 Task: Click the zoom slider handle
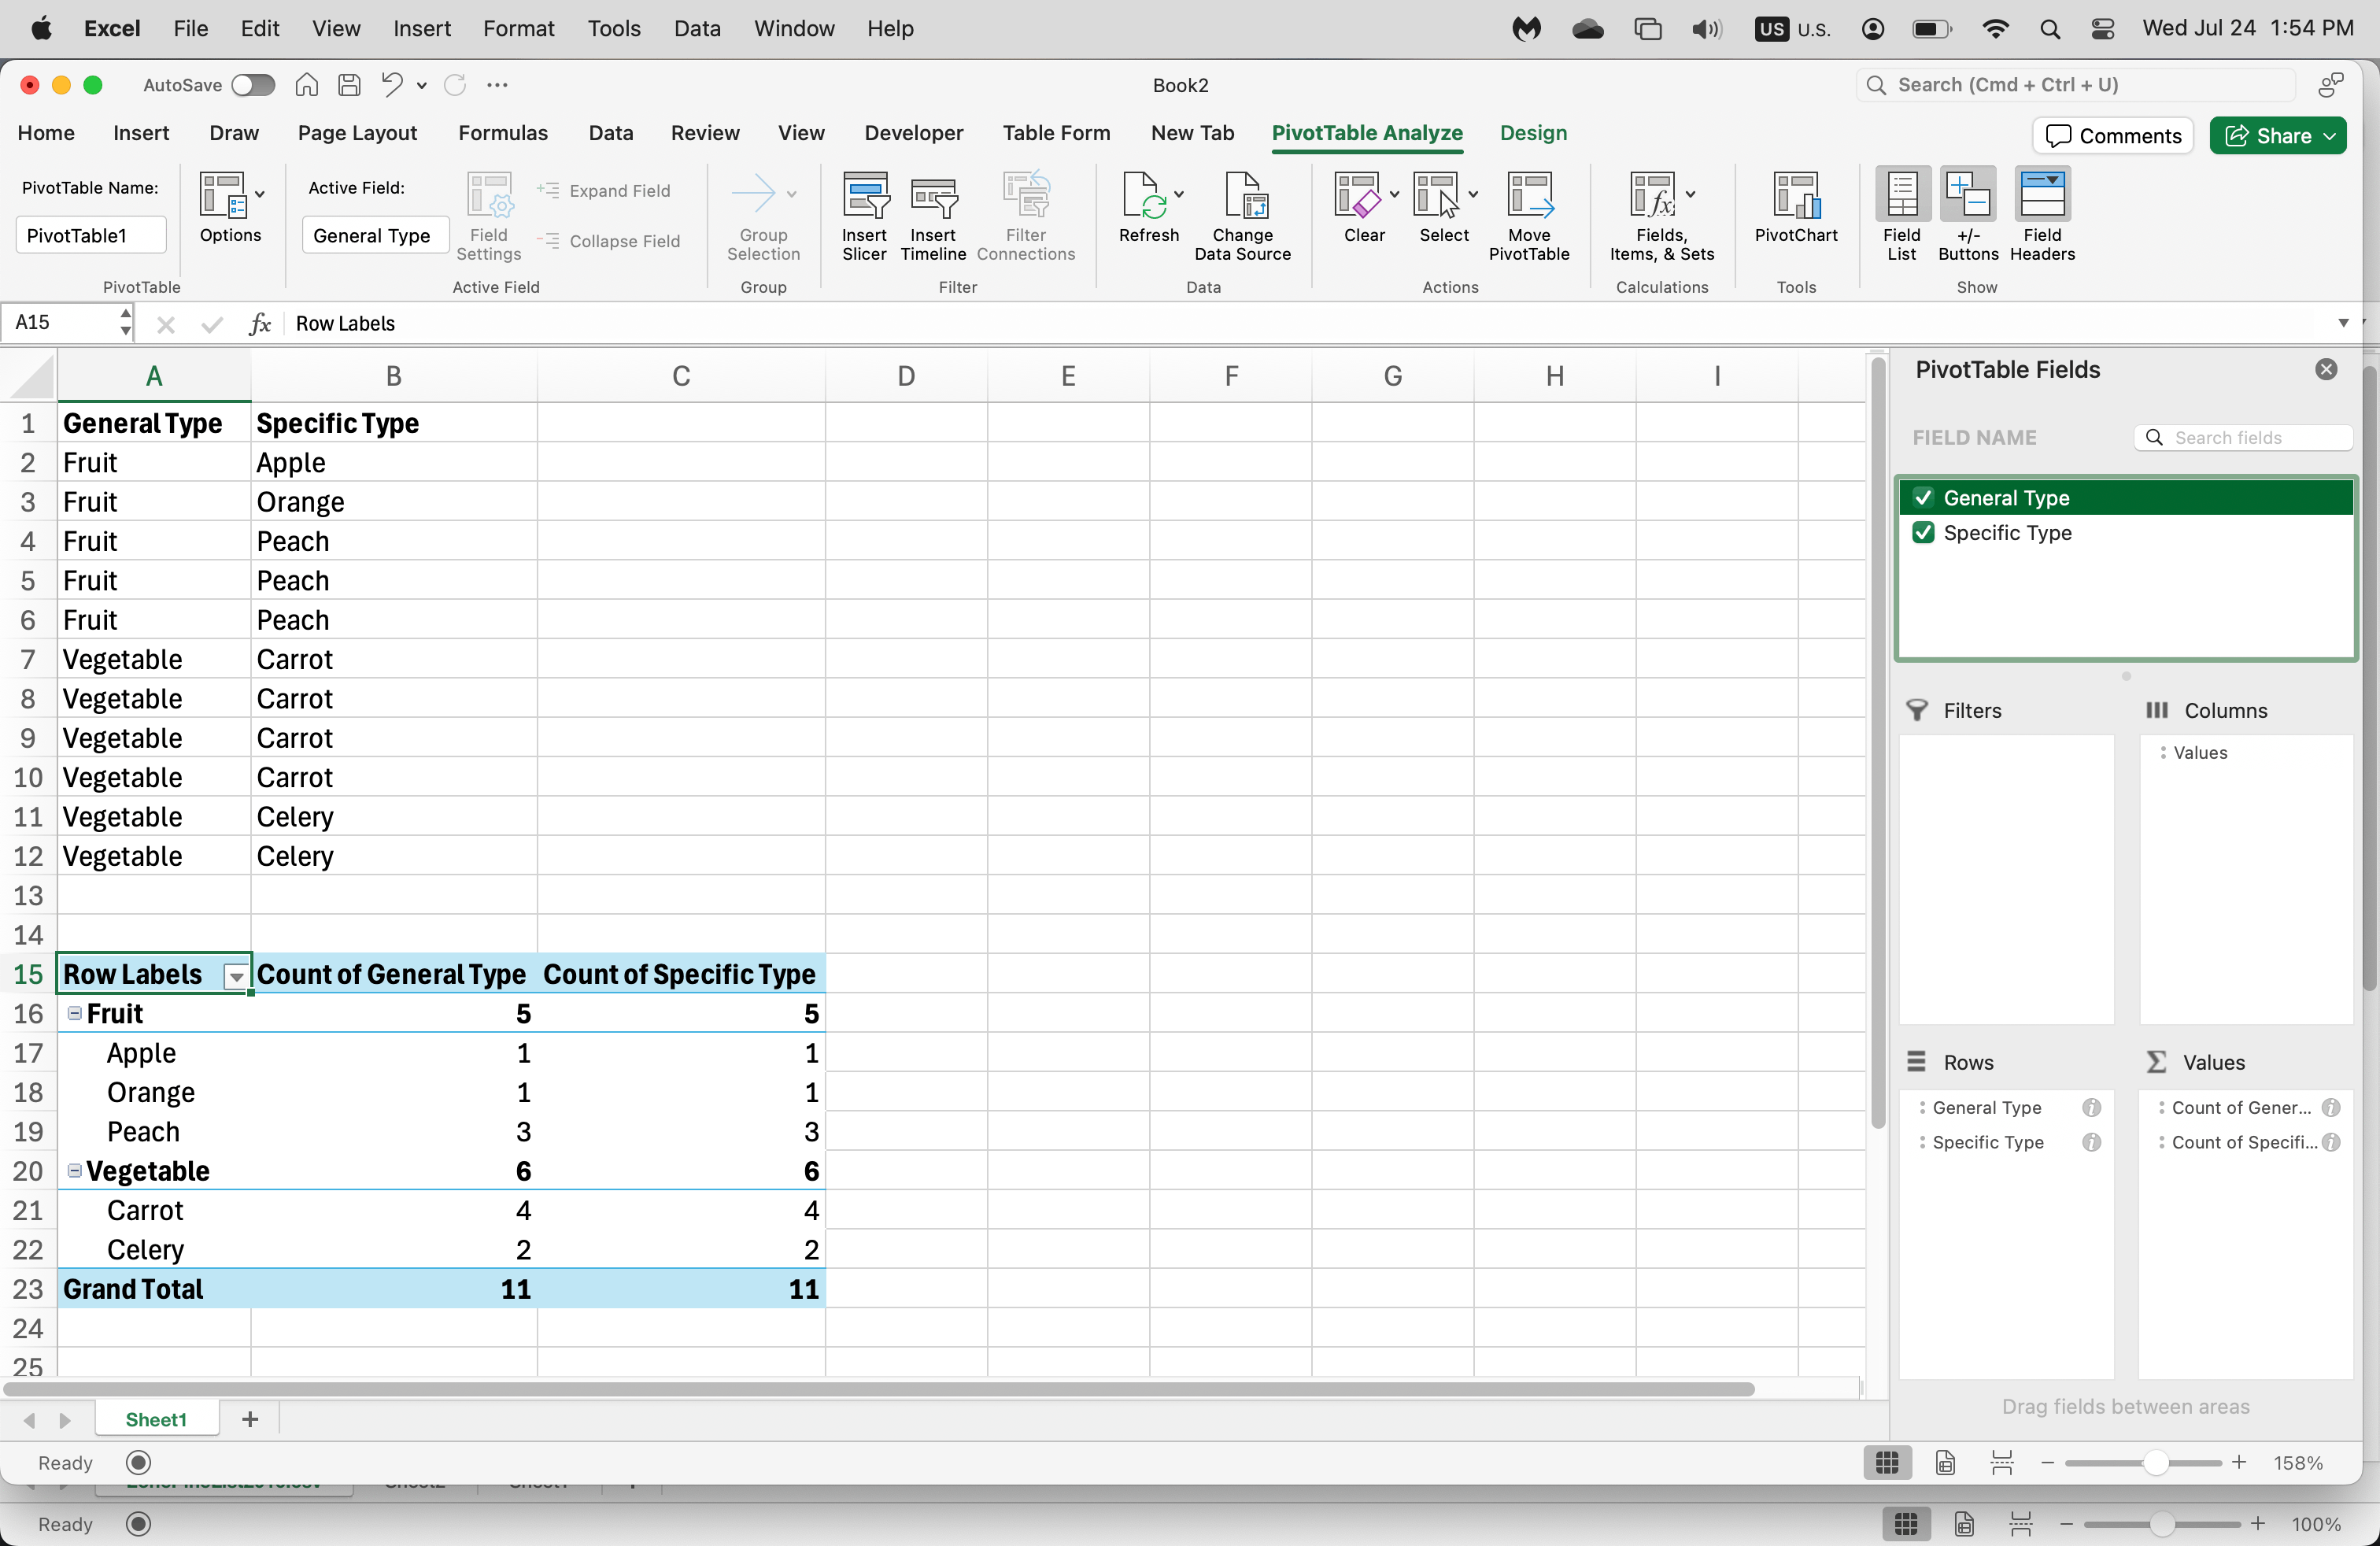tap(2155, 1463)
